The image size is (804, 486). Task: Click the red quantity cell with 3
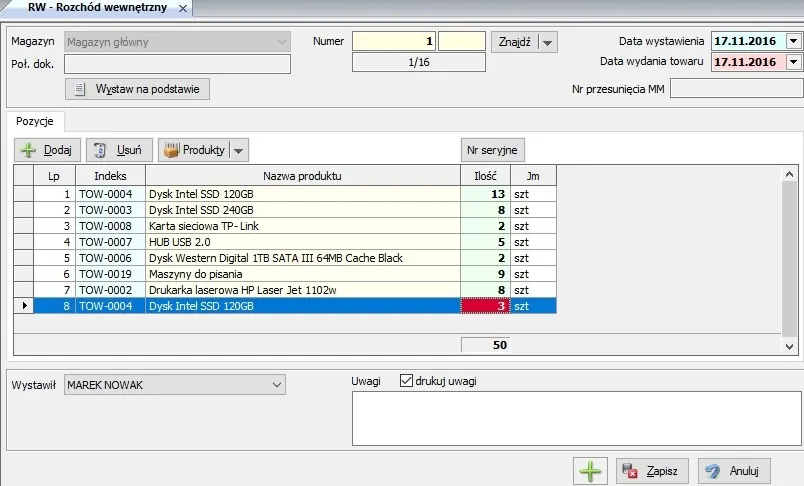click(486, 306)
